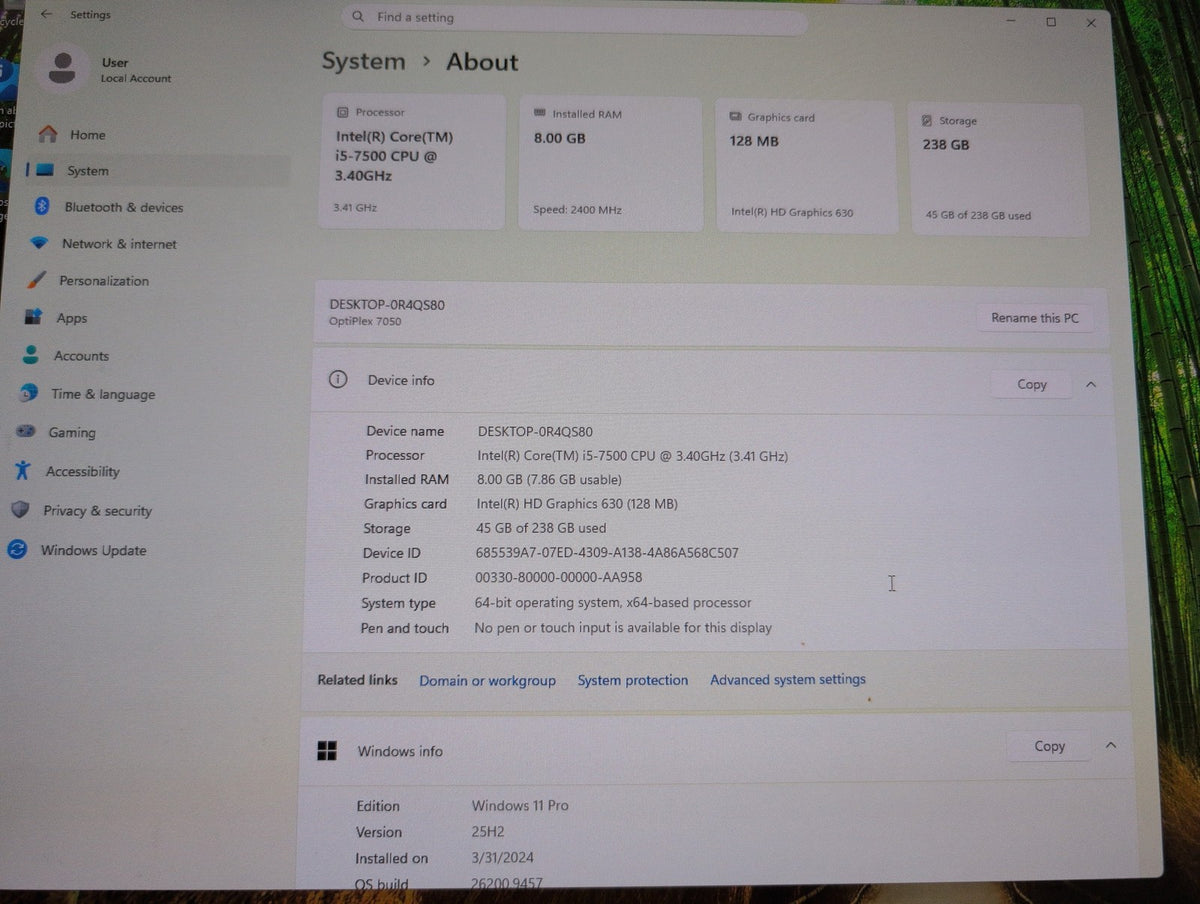This screenshot has width=1200, height=904.
Task: Click the Storage card showing 238 GB
Action: point(999,169)
